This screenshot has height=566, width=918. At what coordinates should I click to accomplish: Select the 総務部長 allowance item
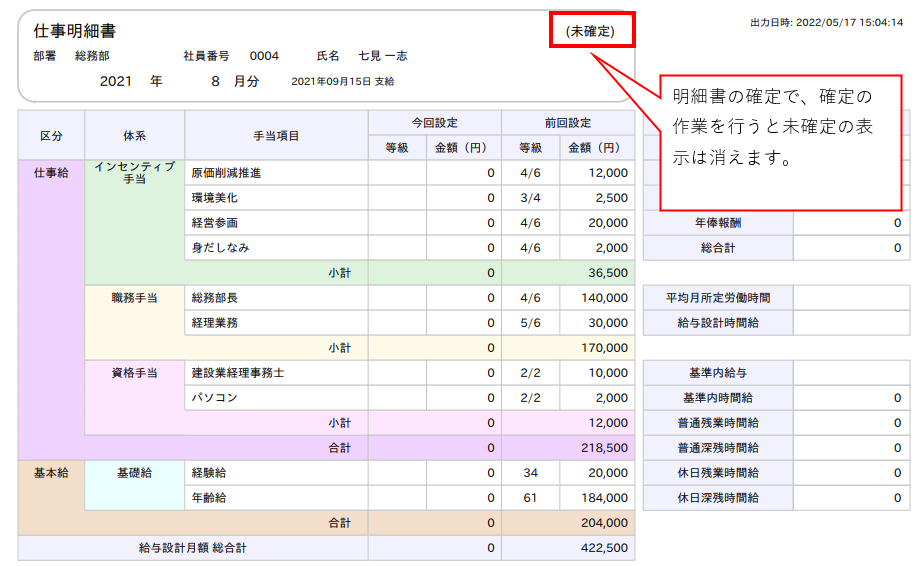[x=214, y=298]
